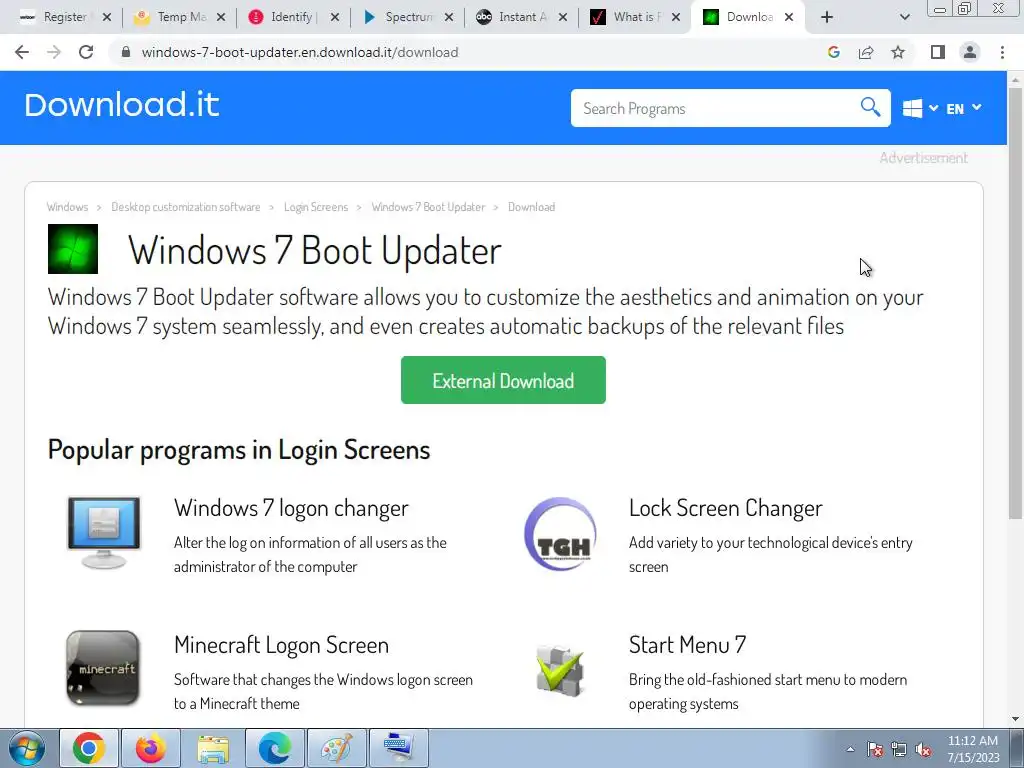The image size is (1024, 768).
Task: Open the Minecraft Logon Screen title link
Action: (281, 645)
